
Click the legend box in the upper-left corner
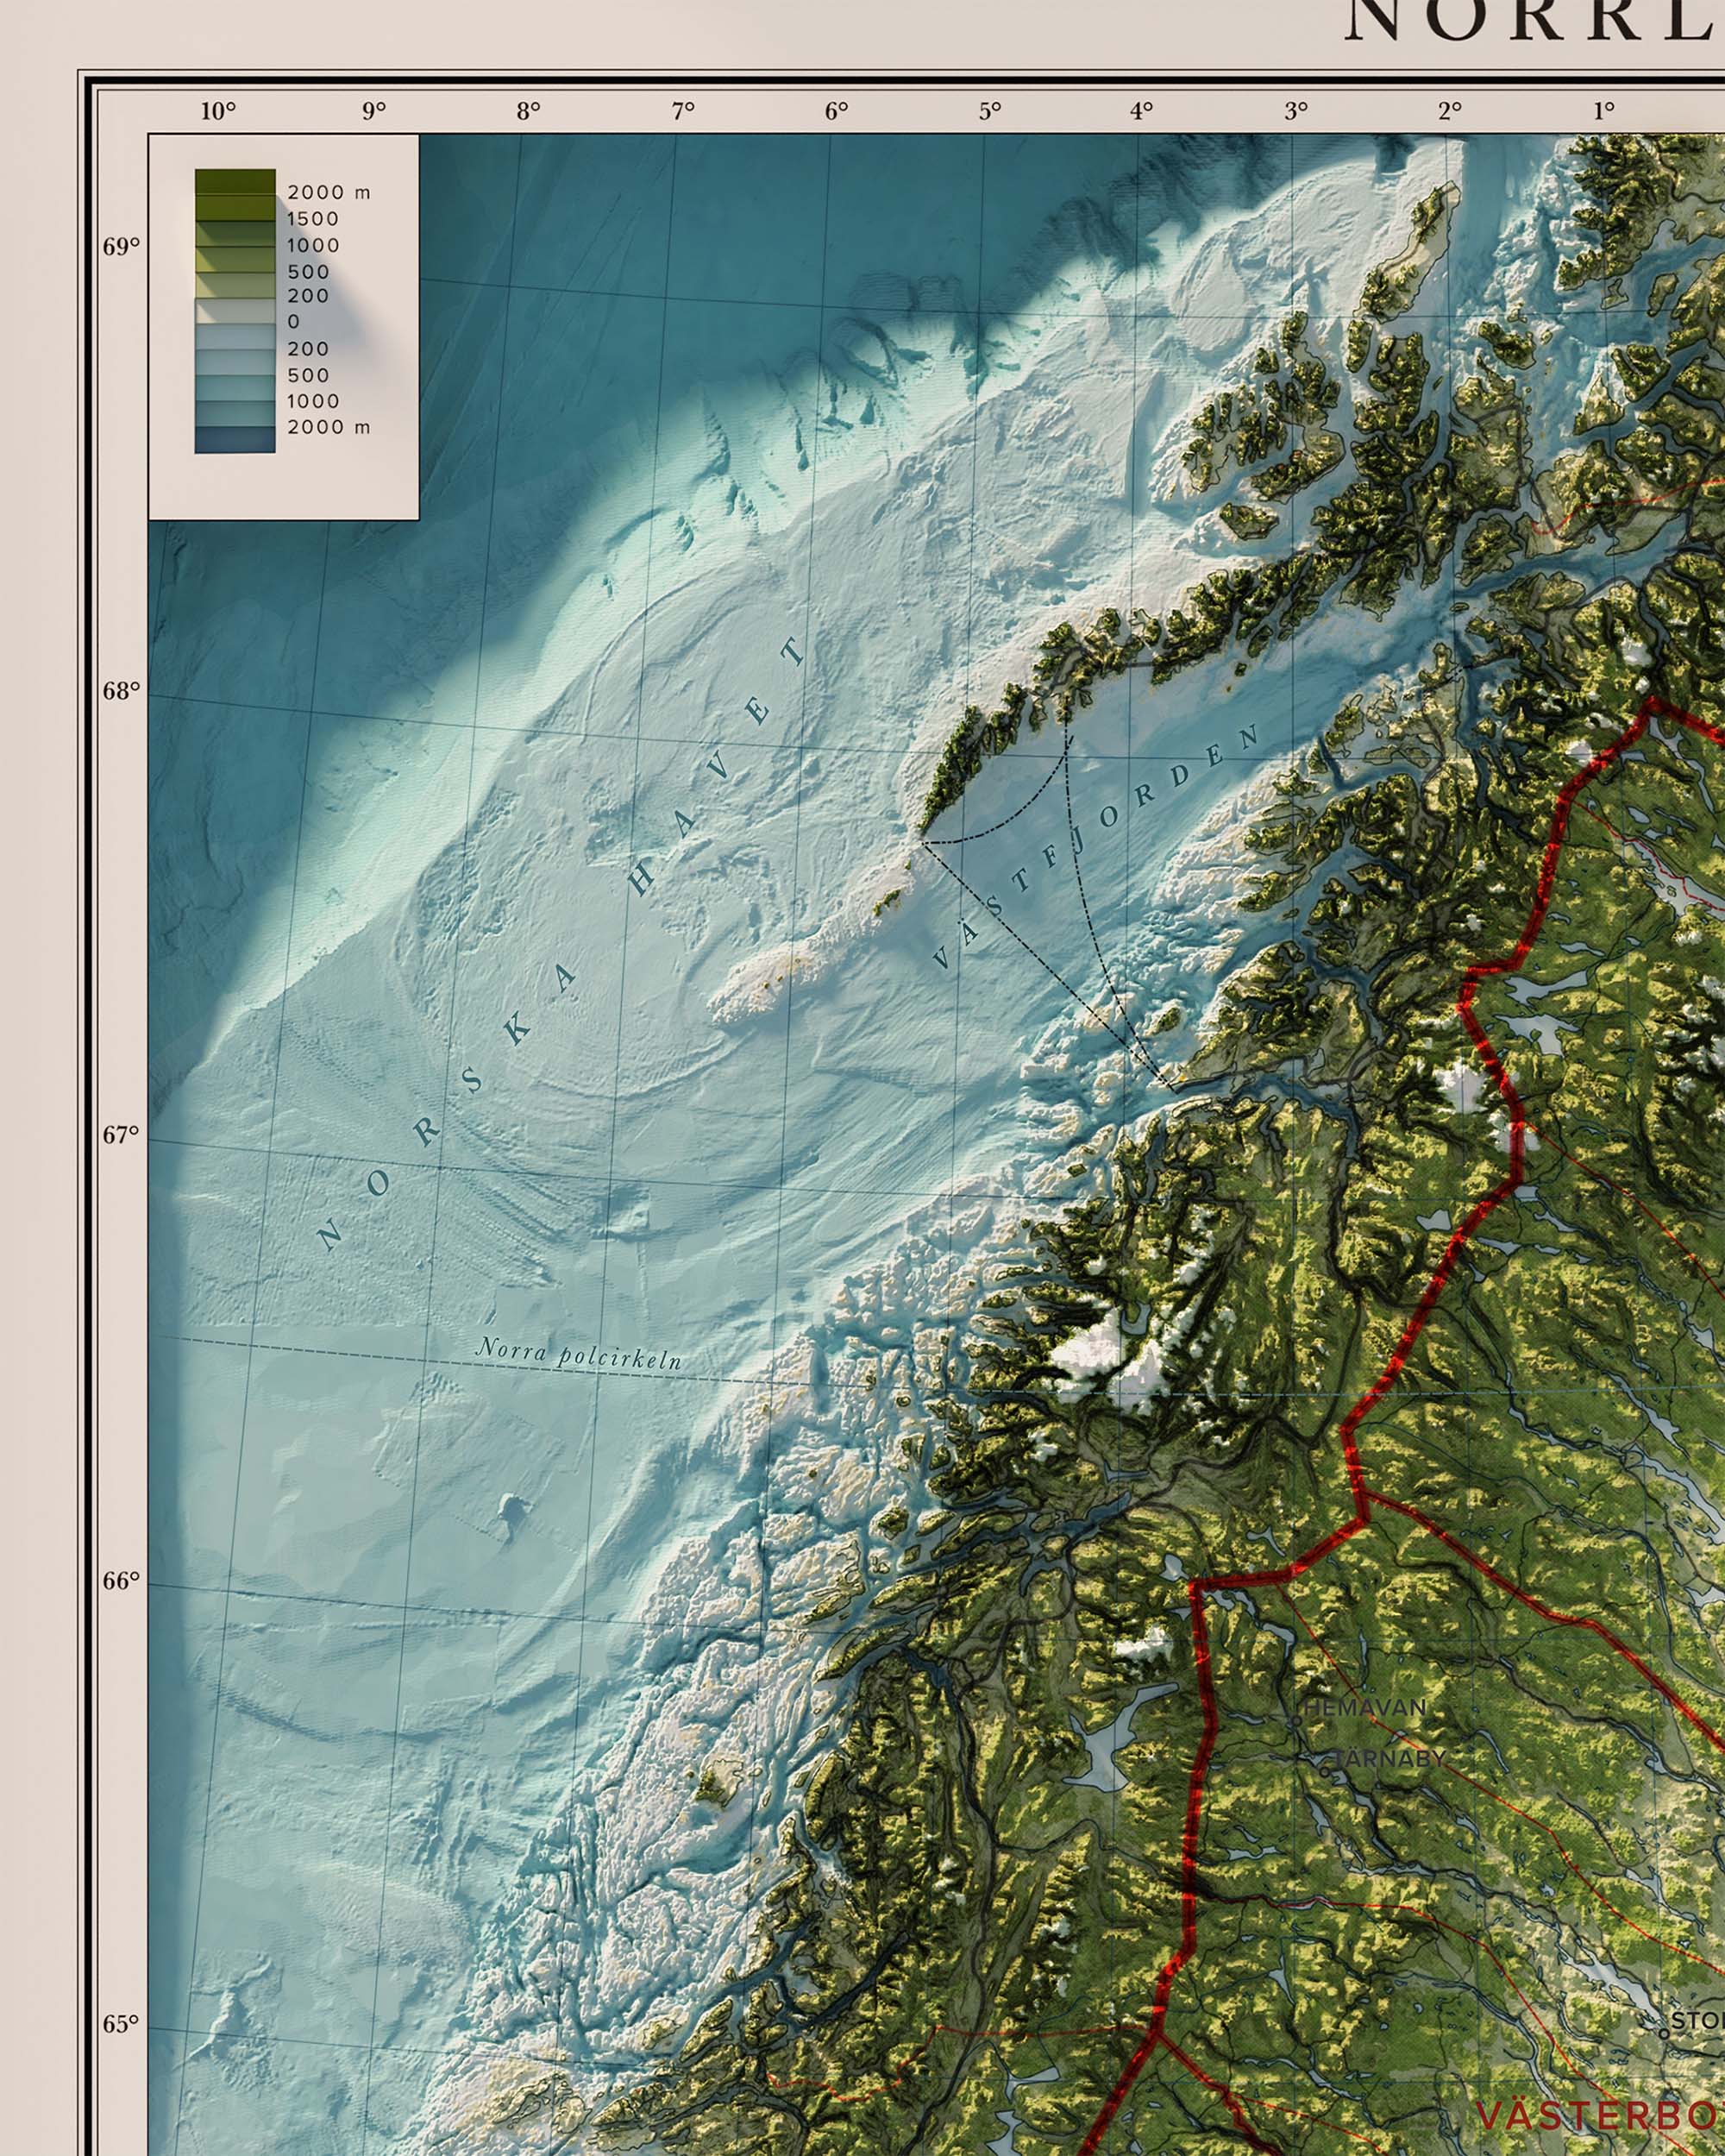click(x=283, y=325)
